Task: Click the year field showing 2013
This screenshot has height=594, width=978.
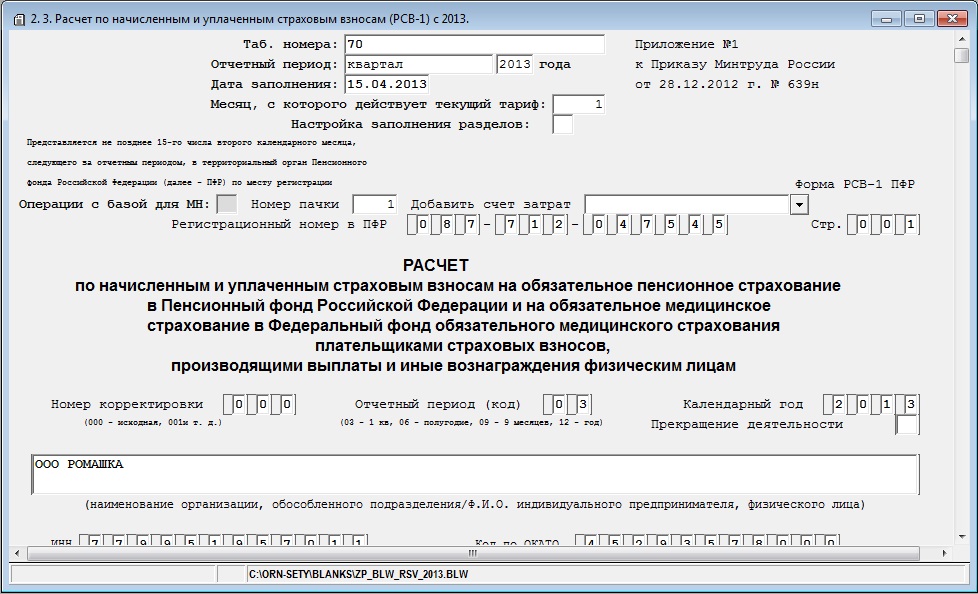Action: 515,64
